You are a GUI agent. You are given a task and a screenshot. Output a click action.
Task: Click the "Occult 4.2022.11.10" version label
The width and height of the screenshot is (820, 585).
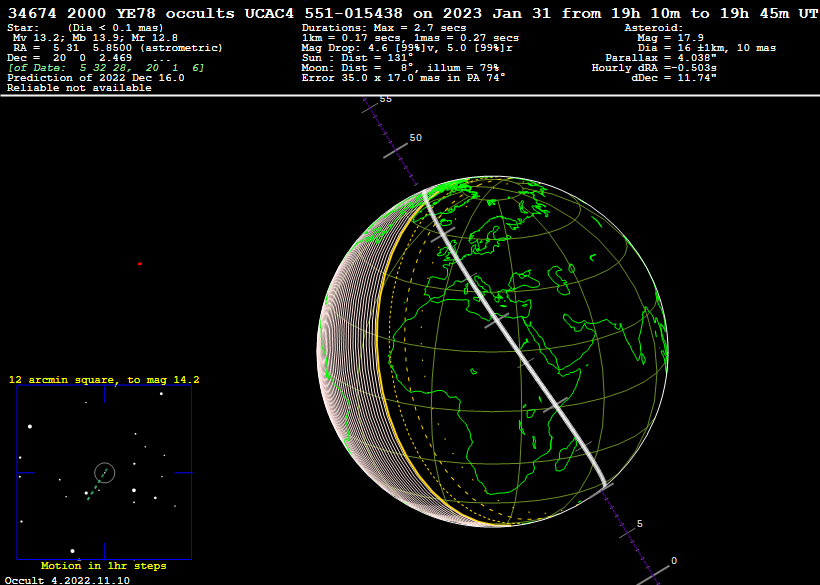tap(67, 580)
